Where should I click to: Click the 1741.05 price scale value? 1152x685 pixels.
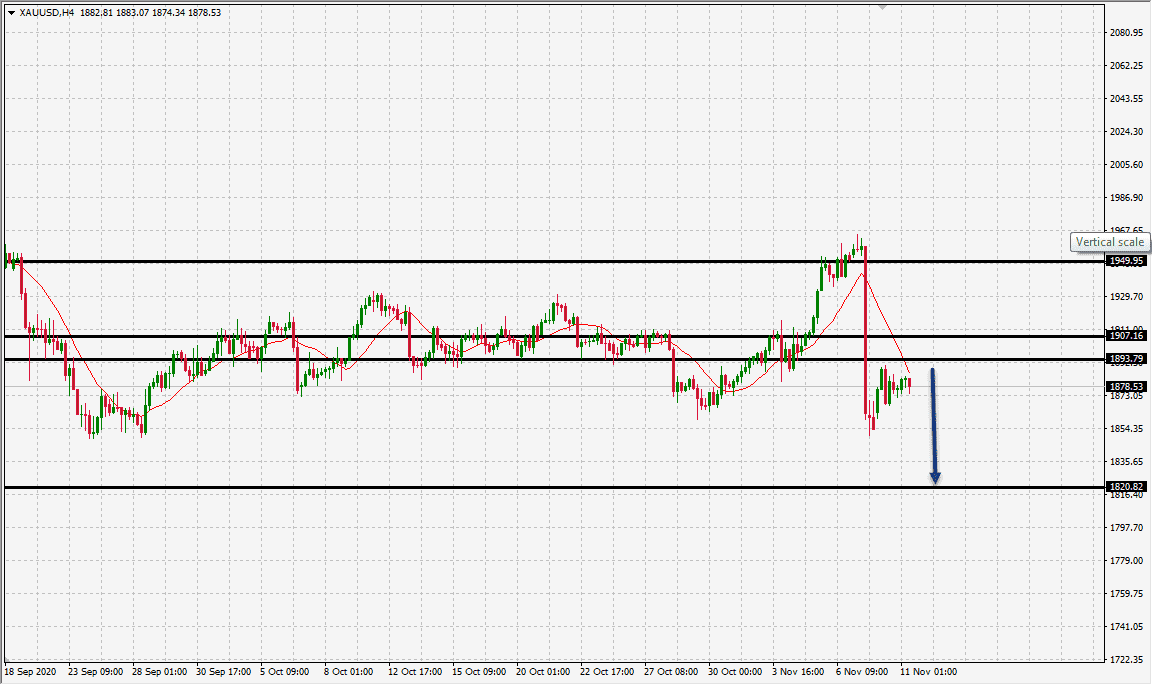[x=1126, y=627]
